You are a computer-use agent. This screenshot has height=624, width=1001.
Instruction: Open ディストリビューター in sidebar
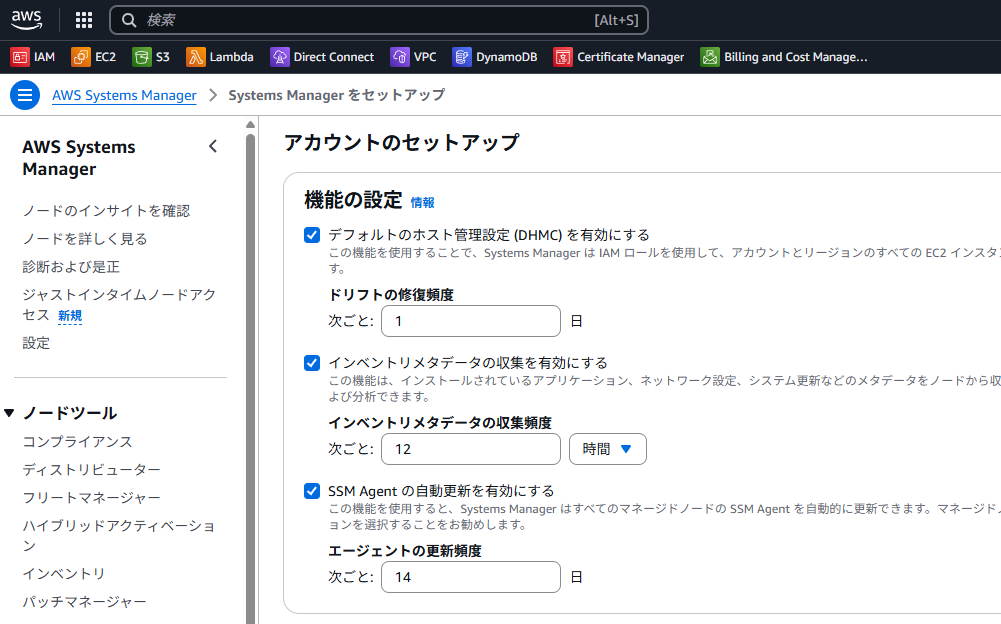(91, 470)
